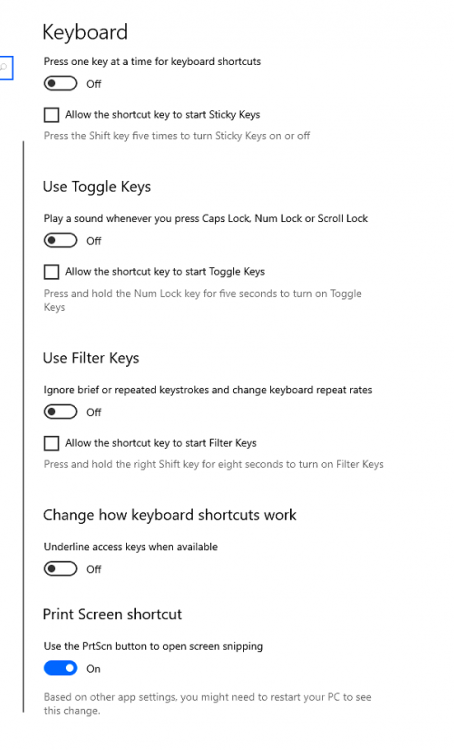Switch on the Filter Keys toggle
Viewport: 454px width, 750px height.
click(x=60, y=411)
